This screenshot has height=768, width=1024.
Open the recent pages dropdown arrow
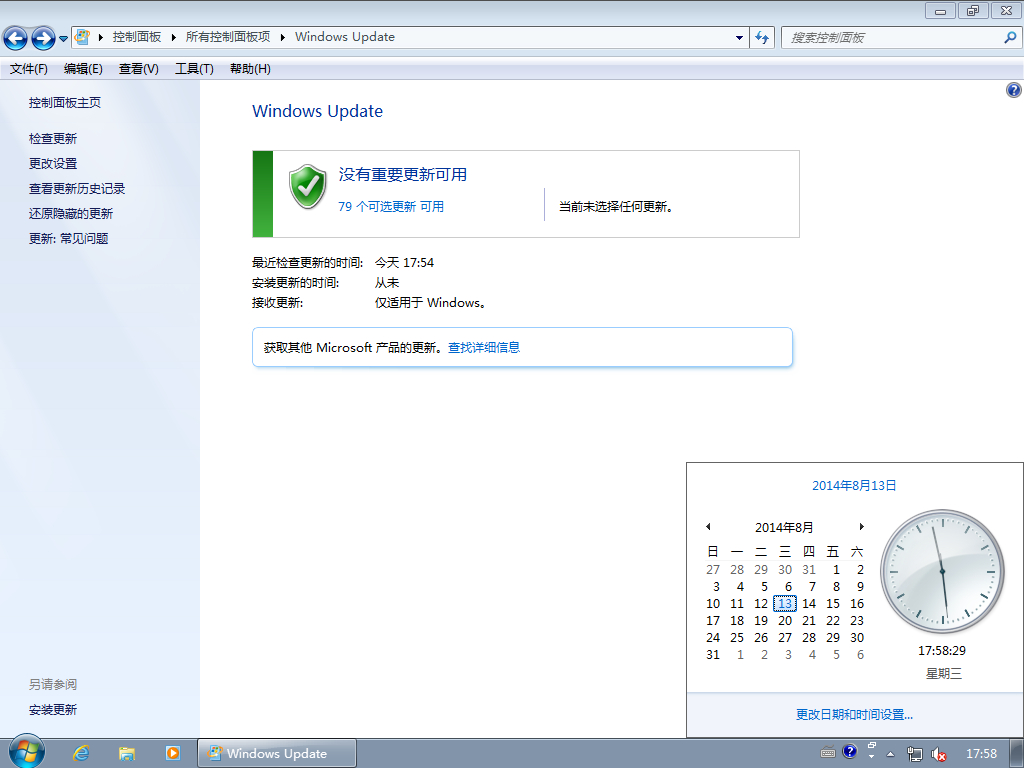[63, 39]
